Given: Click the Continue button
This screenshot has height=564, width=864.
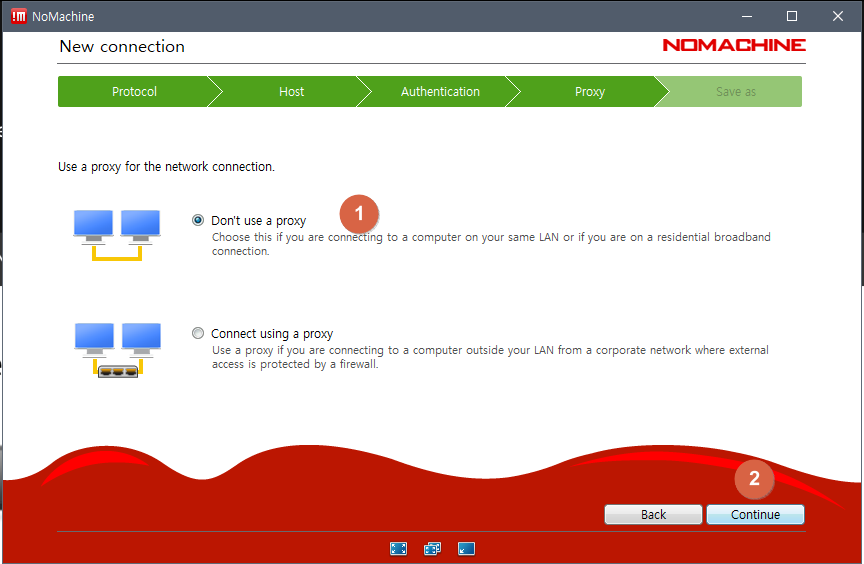Looking at the screenshot, I should point(755,514).
